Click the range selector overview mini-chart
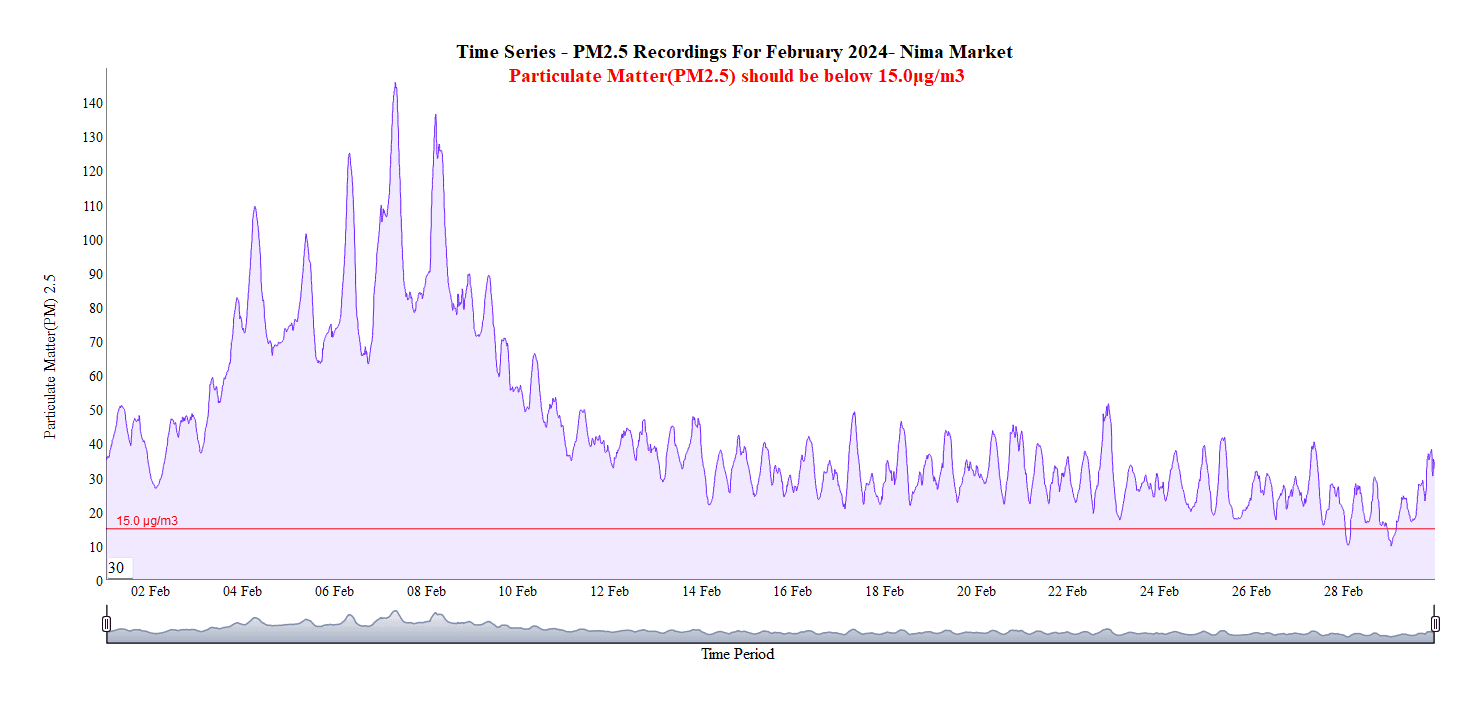 tap(770, 624)
